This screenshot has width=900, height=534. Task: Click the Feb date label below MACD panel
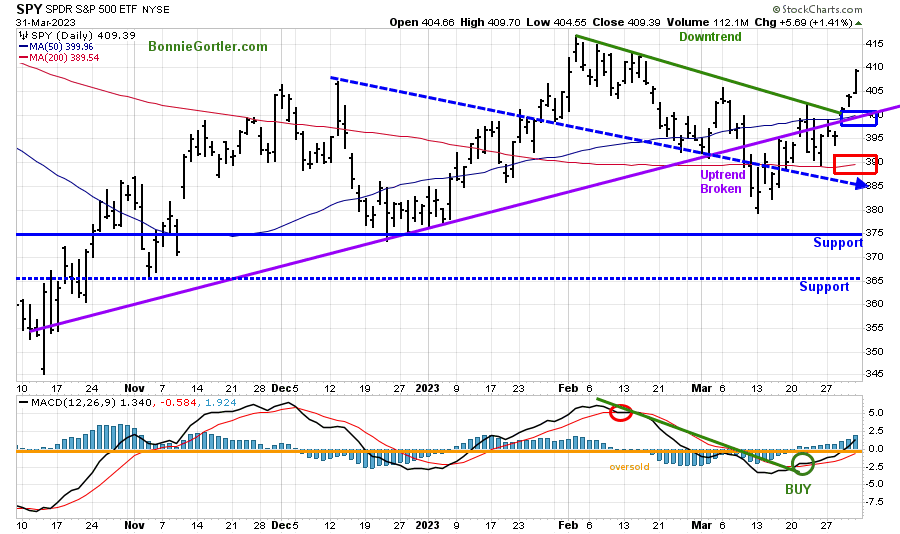click(568, 525)
